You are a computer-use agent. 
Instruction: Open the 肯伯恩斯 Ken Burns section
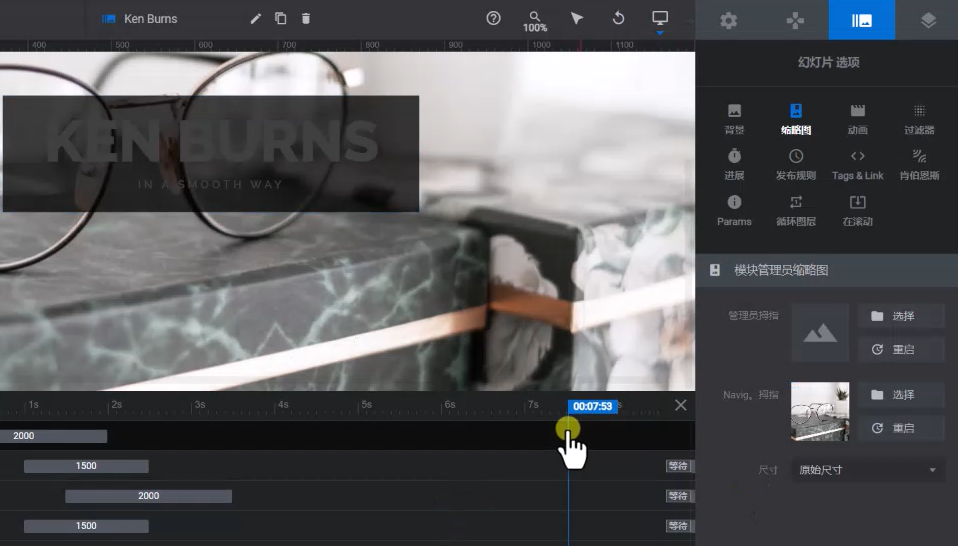coord(919,165)
